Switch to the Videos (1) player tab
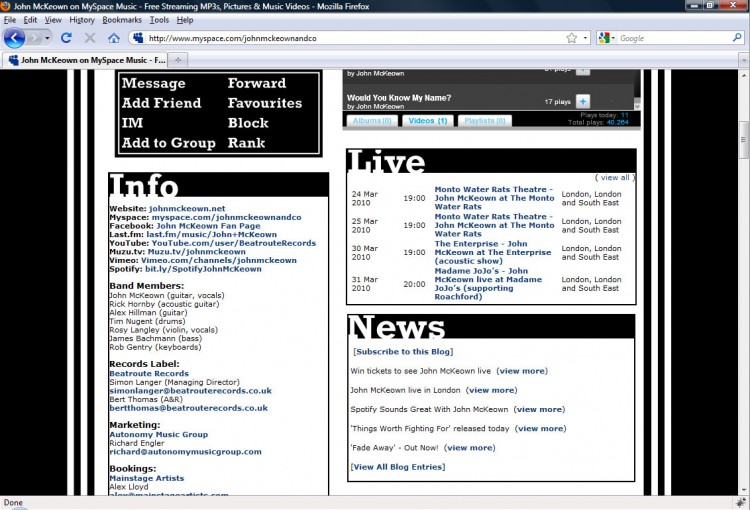Image resolution: width=750 pixels, height=510 pixels. [x=428, y=121]
